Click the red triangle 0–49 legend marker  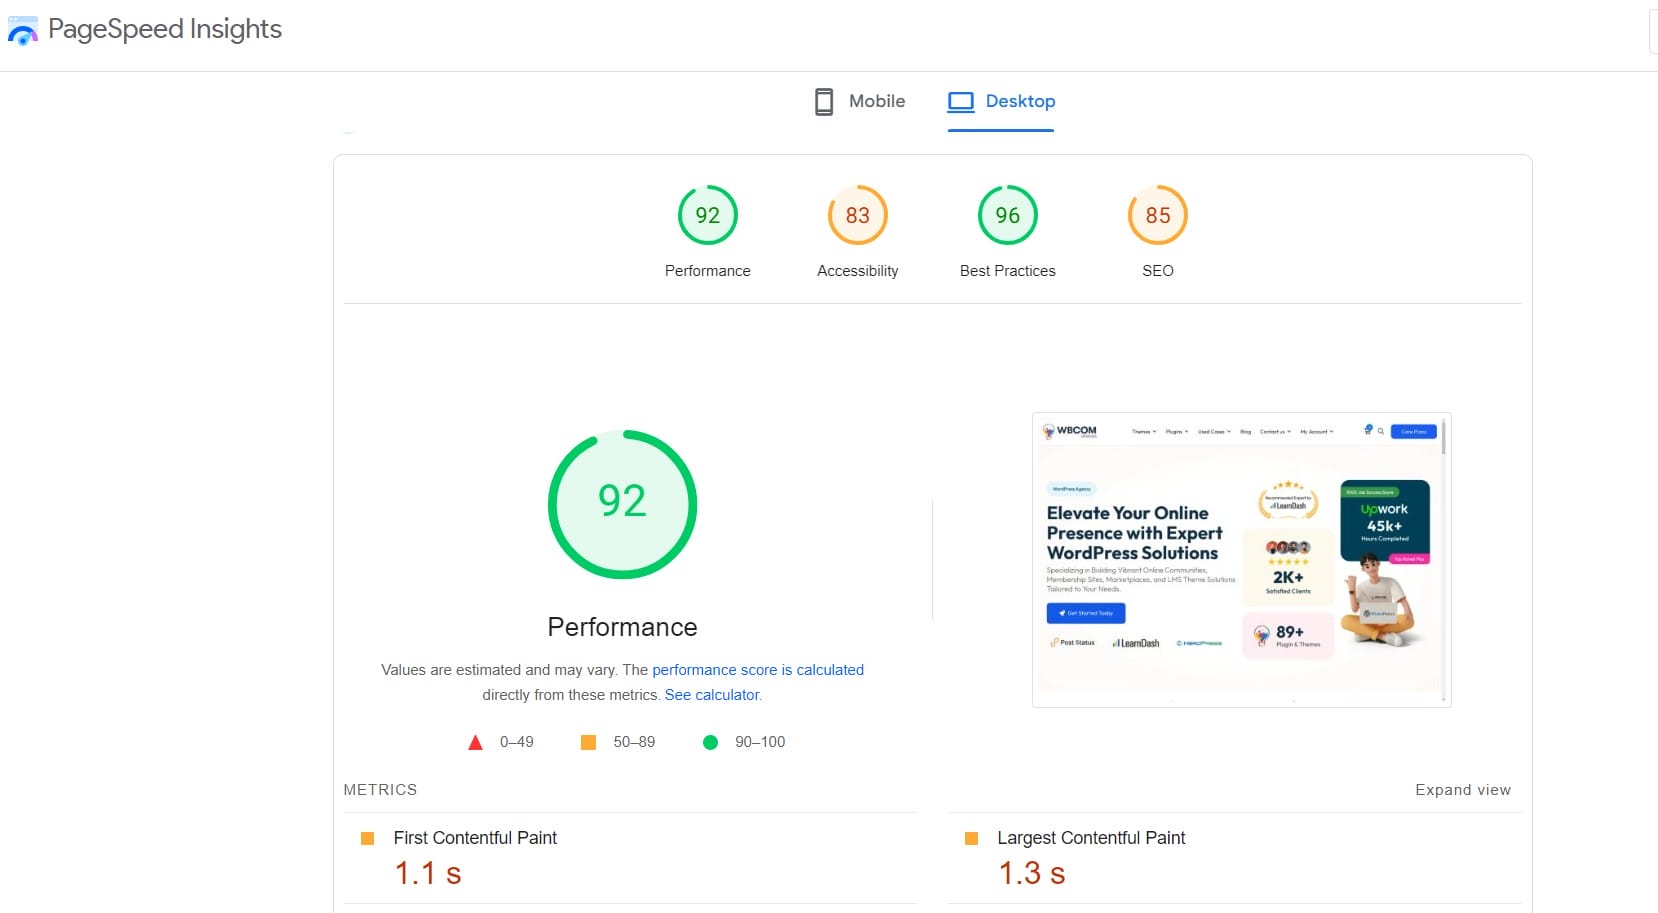click(476, 742)
